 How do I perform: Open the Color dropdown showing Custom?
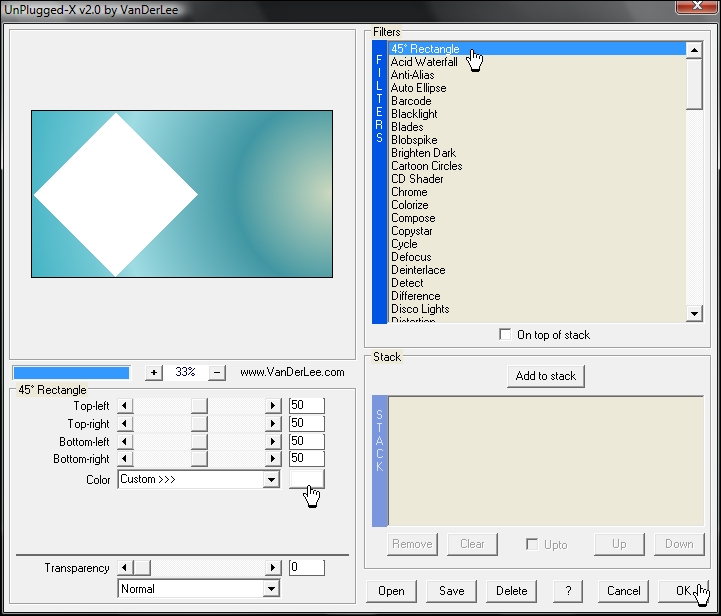(199, 479)
